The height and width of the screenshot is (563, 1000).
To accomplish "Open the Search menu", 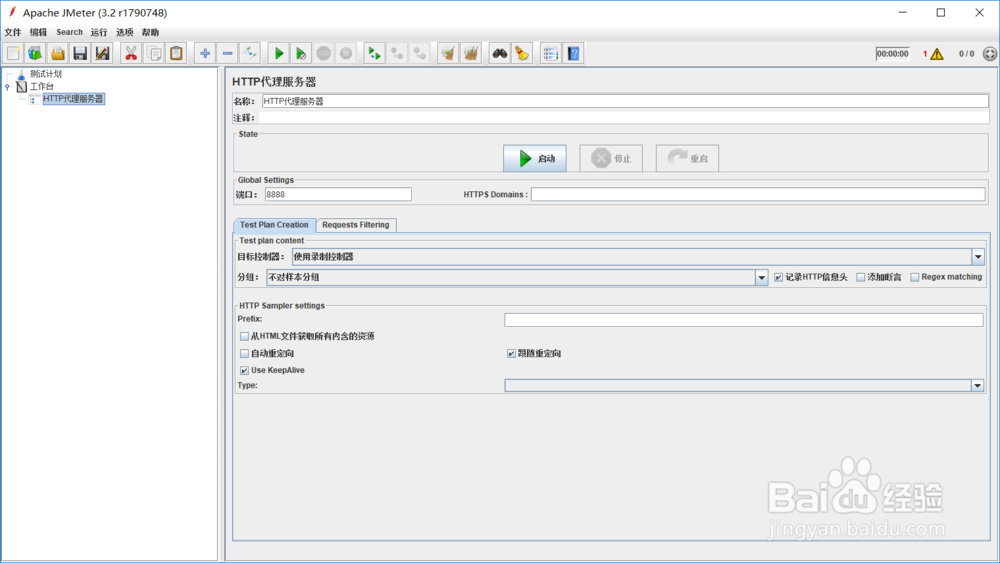I will pyautogui.click(x=70, y=32).
